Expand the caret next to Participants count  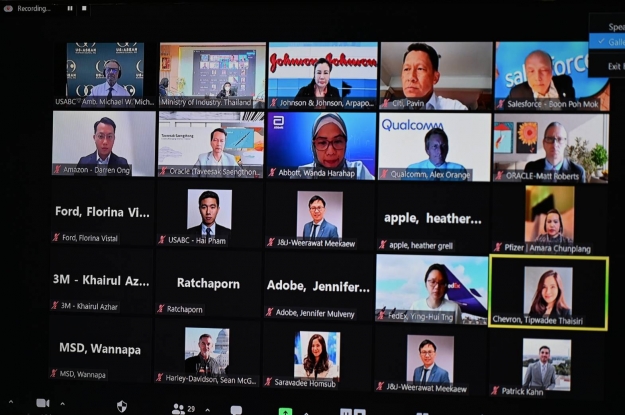208,409
